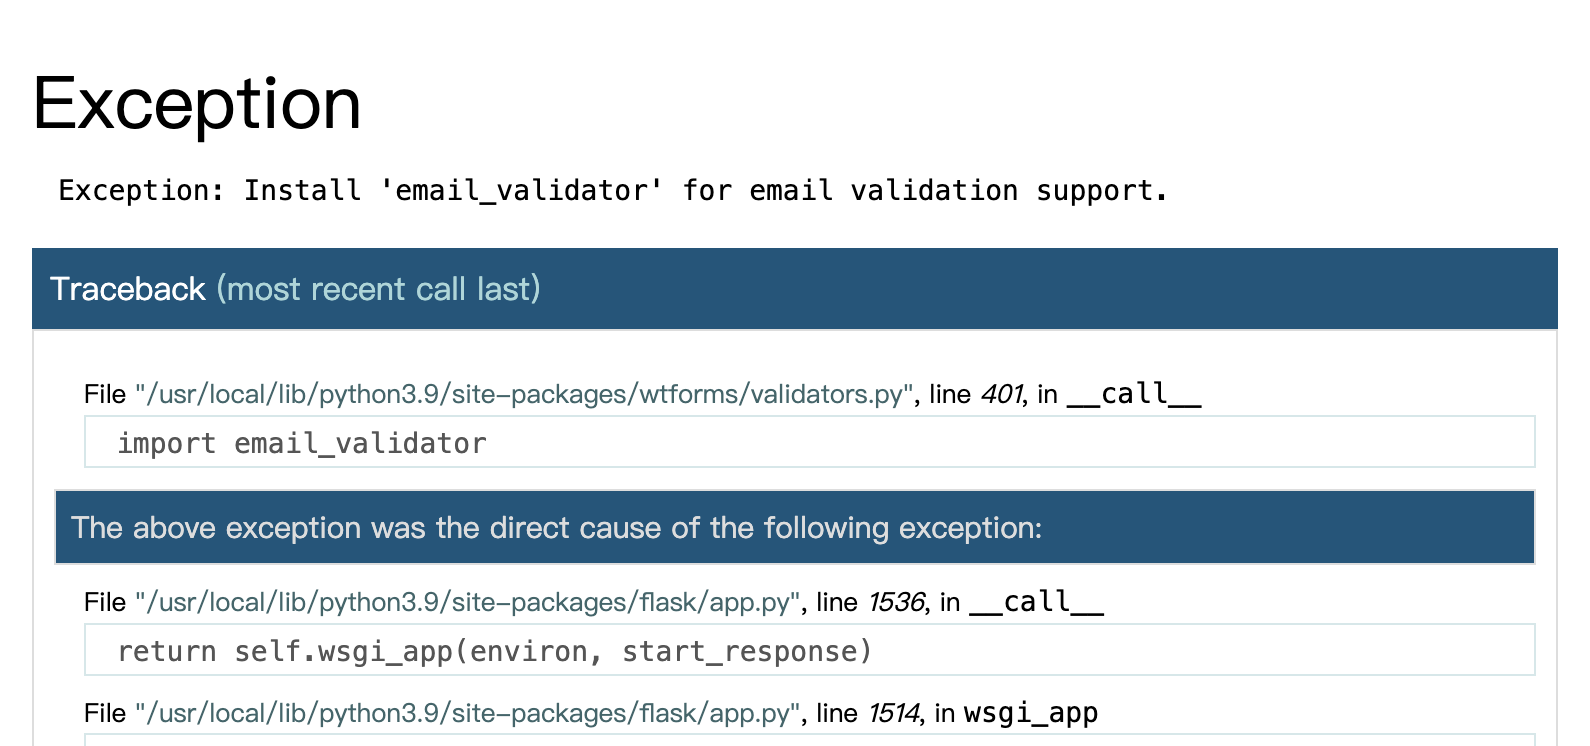Click the '(most recent call last)' label
1590x746 pixels.
378,289
